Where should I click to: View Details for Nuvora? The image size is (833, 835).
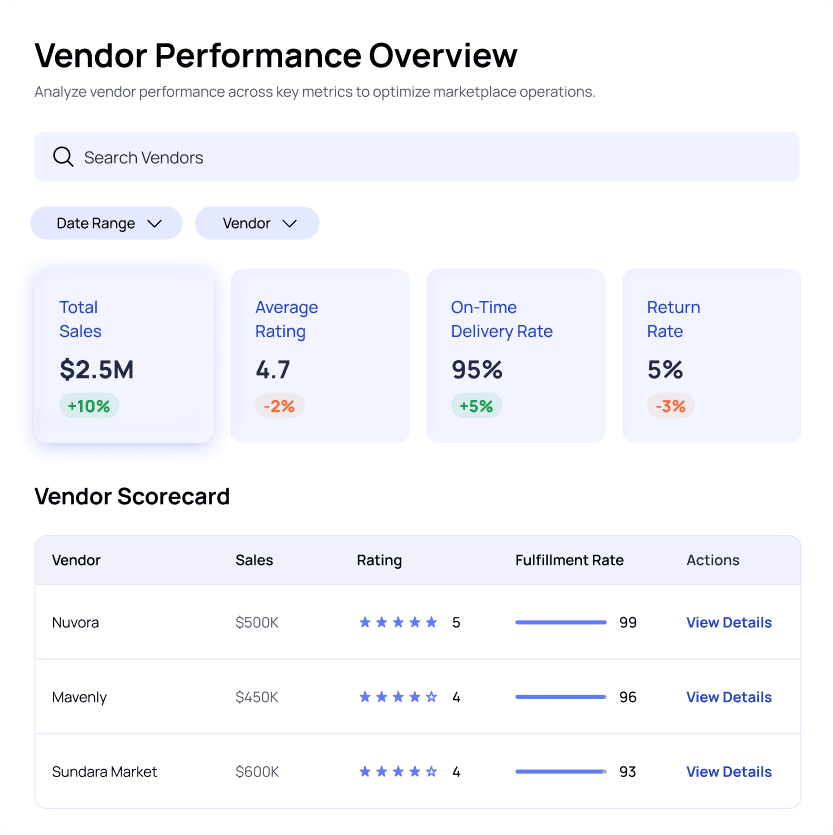click(x=728, y=622)
